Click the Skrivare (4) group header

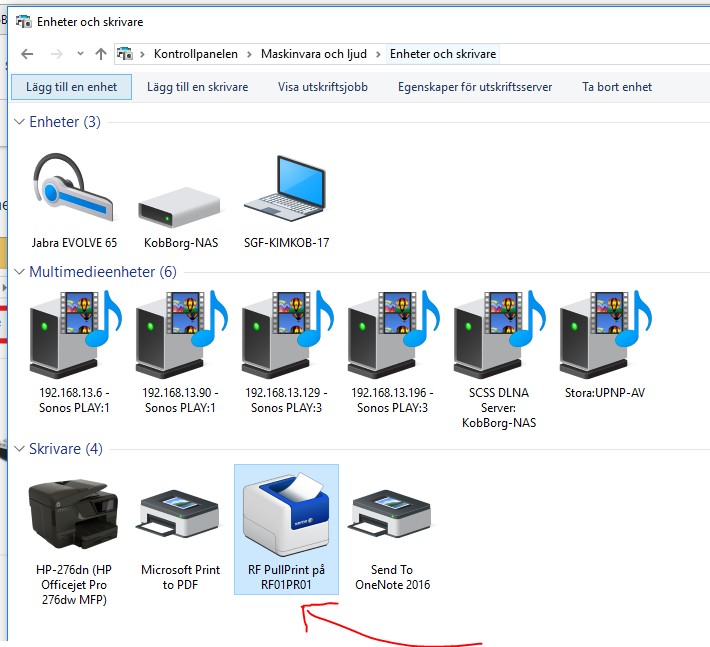coord(66,449)
